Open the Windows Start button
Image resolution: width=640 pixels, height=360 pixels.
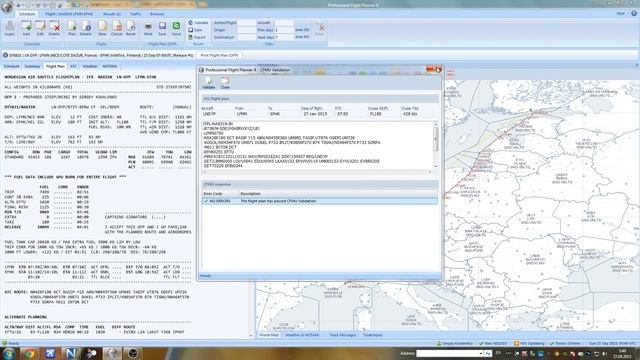[9, 353]
